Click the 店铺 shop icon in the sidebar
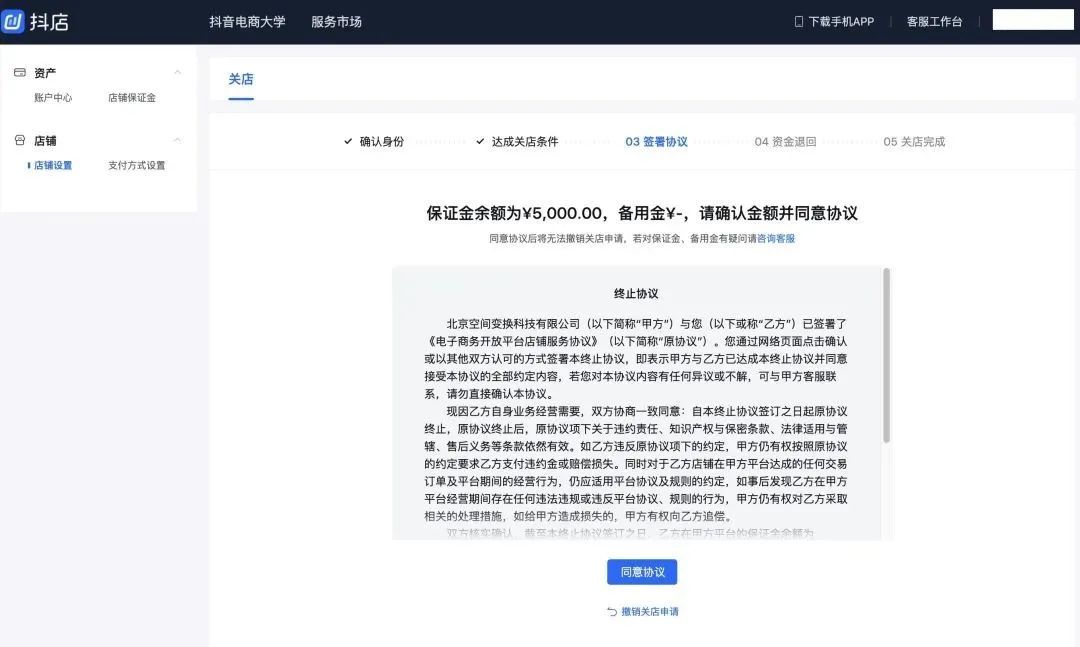This screenshot has width=1080, height=647. 18,140
